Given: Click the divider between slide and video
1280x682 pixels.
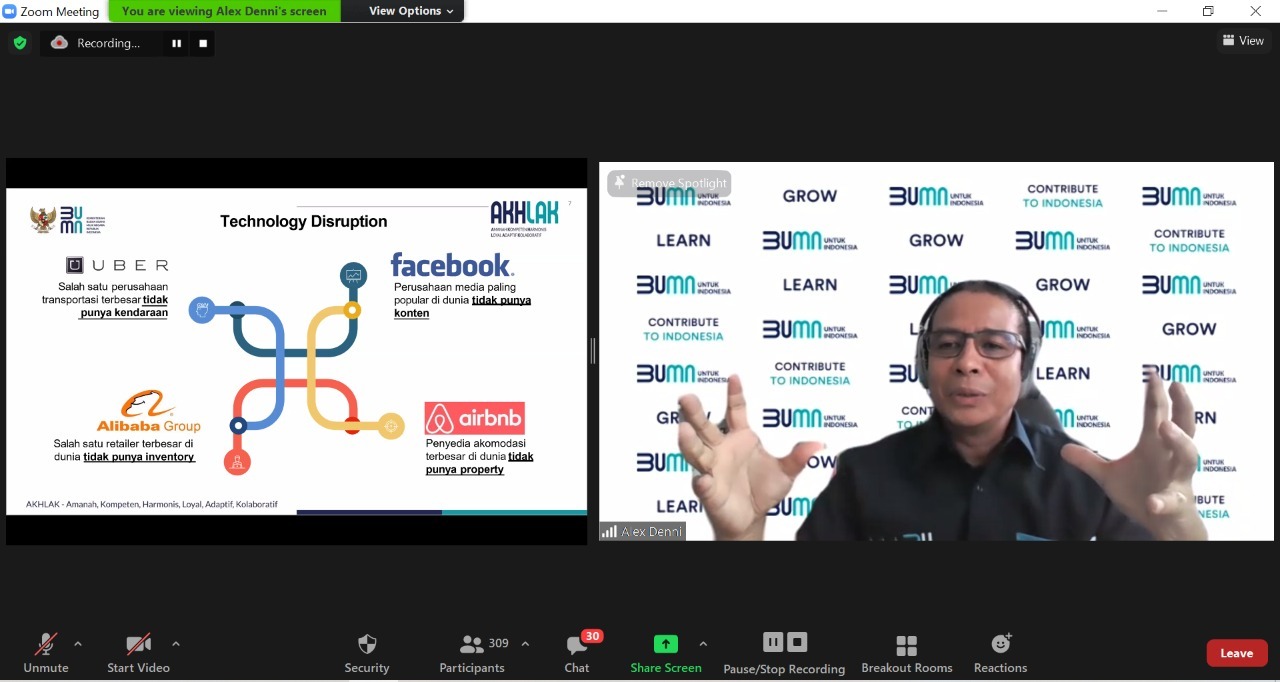Looking at the screenshot, I should tap(593, 351).
